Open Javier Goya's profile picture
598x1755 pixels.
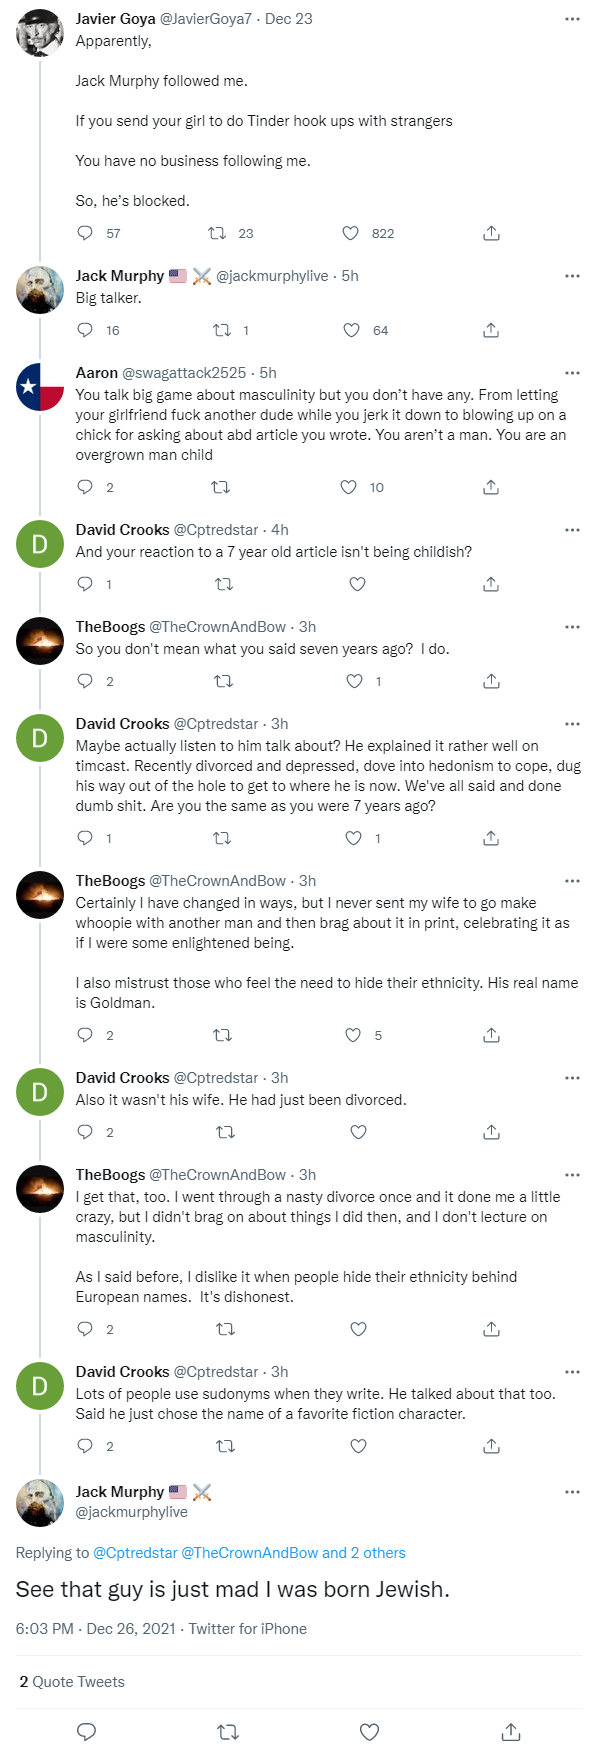[40, 34]
